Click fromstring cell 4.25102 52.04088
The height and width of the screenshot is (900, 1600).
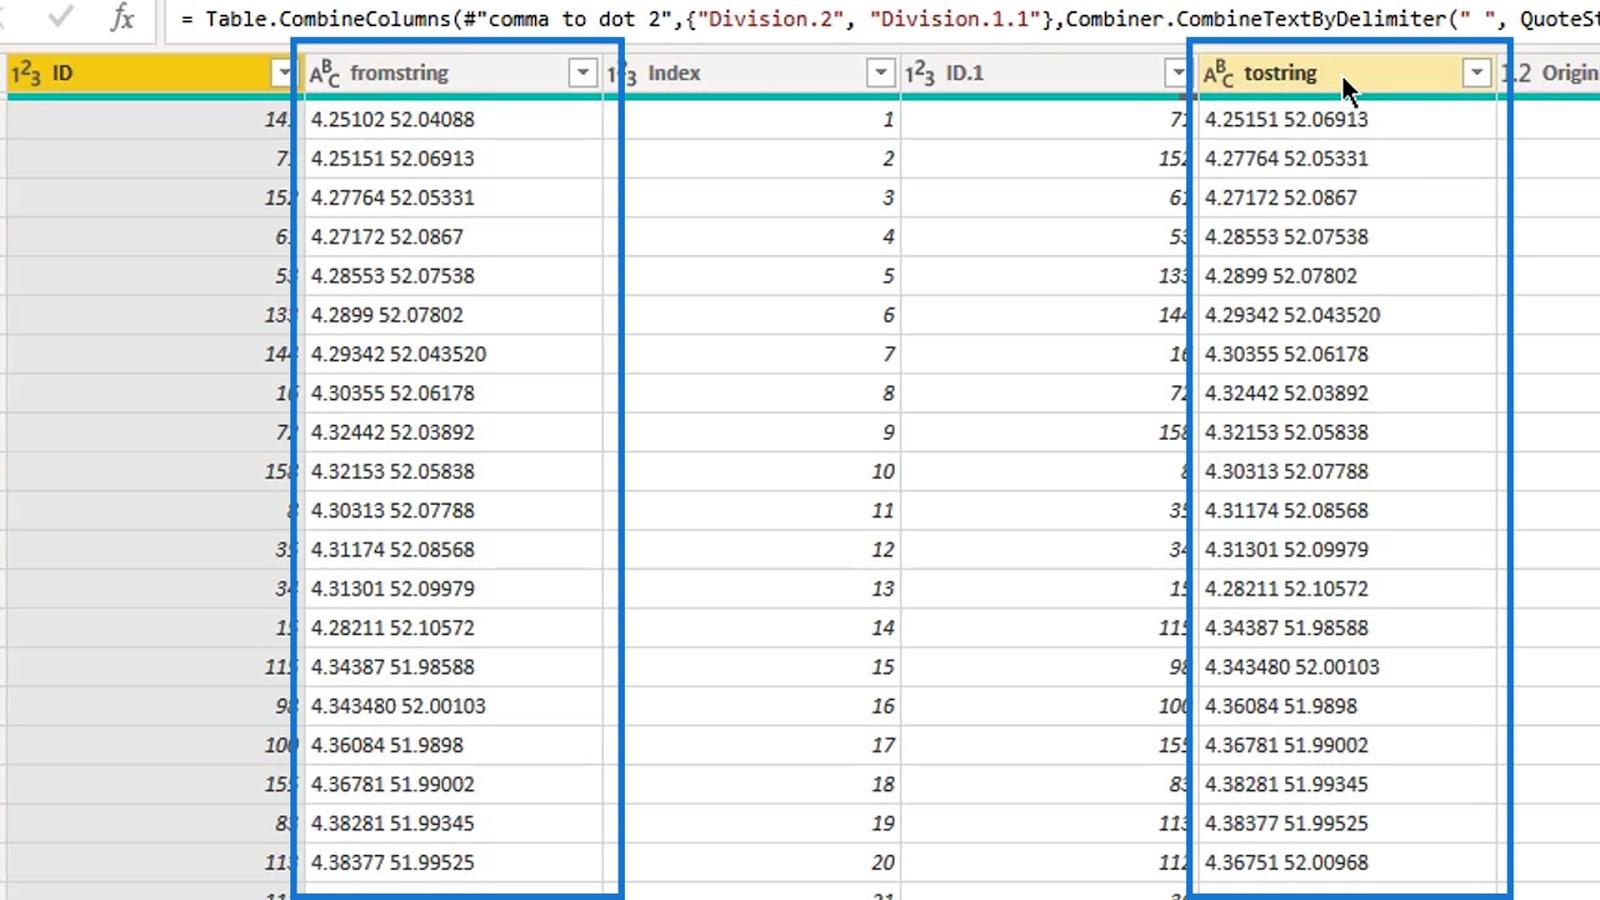point(452,120)
